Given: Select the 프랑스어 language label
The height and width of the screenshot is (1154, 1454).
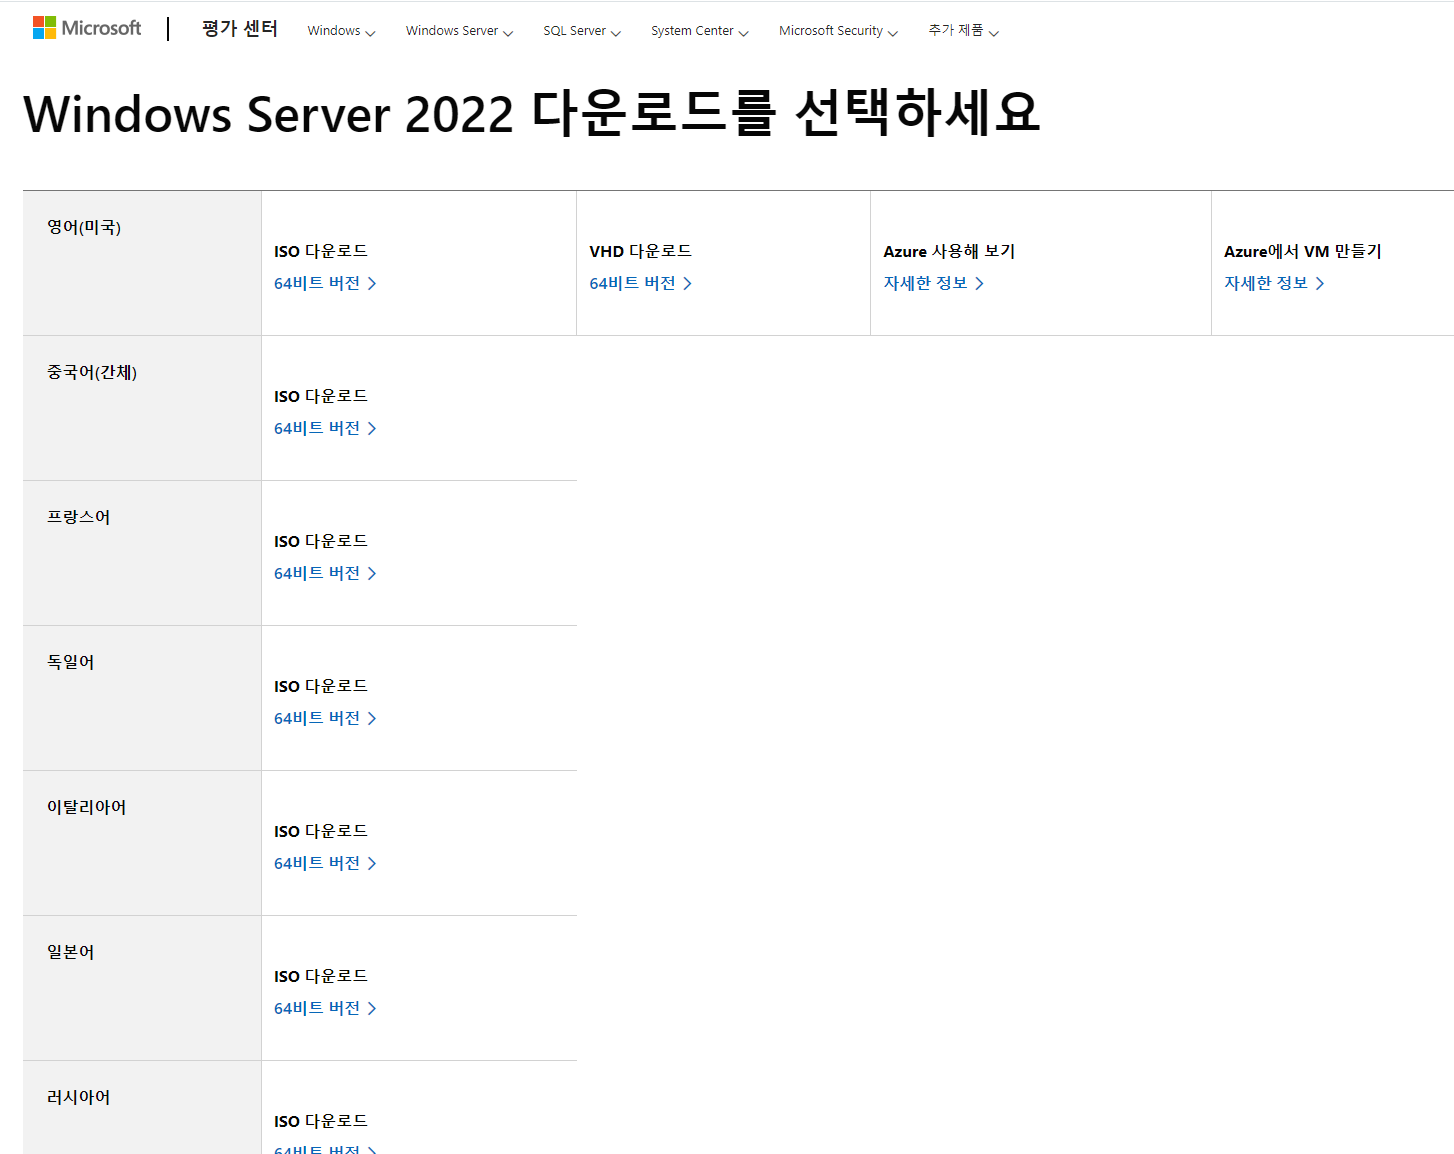Looking at the screenshot, I should point(79,517).
